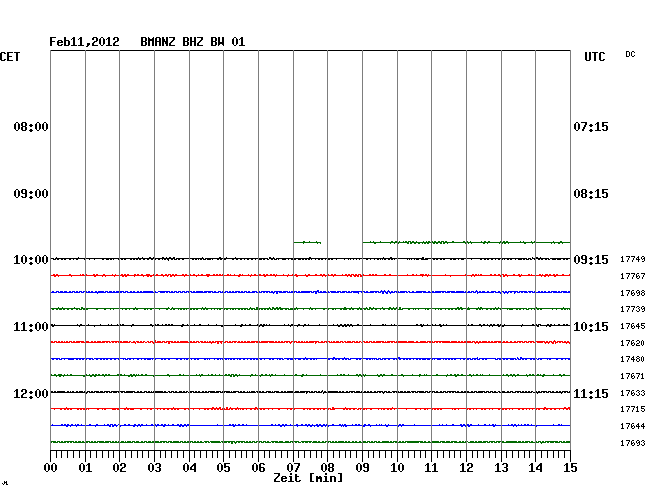Screen dimensions: 650x494
Task: Select the 08:15 UTC time label
Action: coord(591,194)
